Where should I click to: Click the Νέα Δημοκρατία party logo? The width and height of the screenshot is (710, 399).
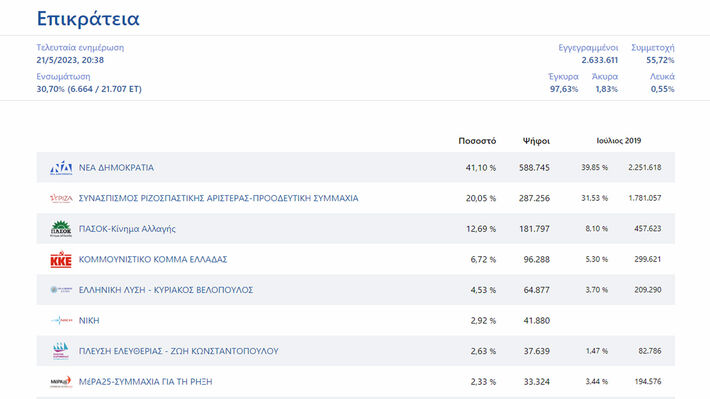point(61,168)
